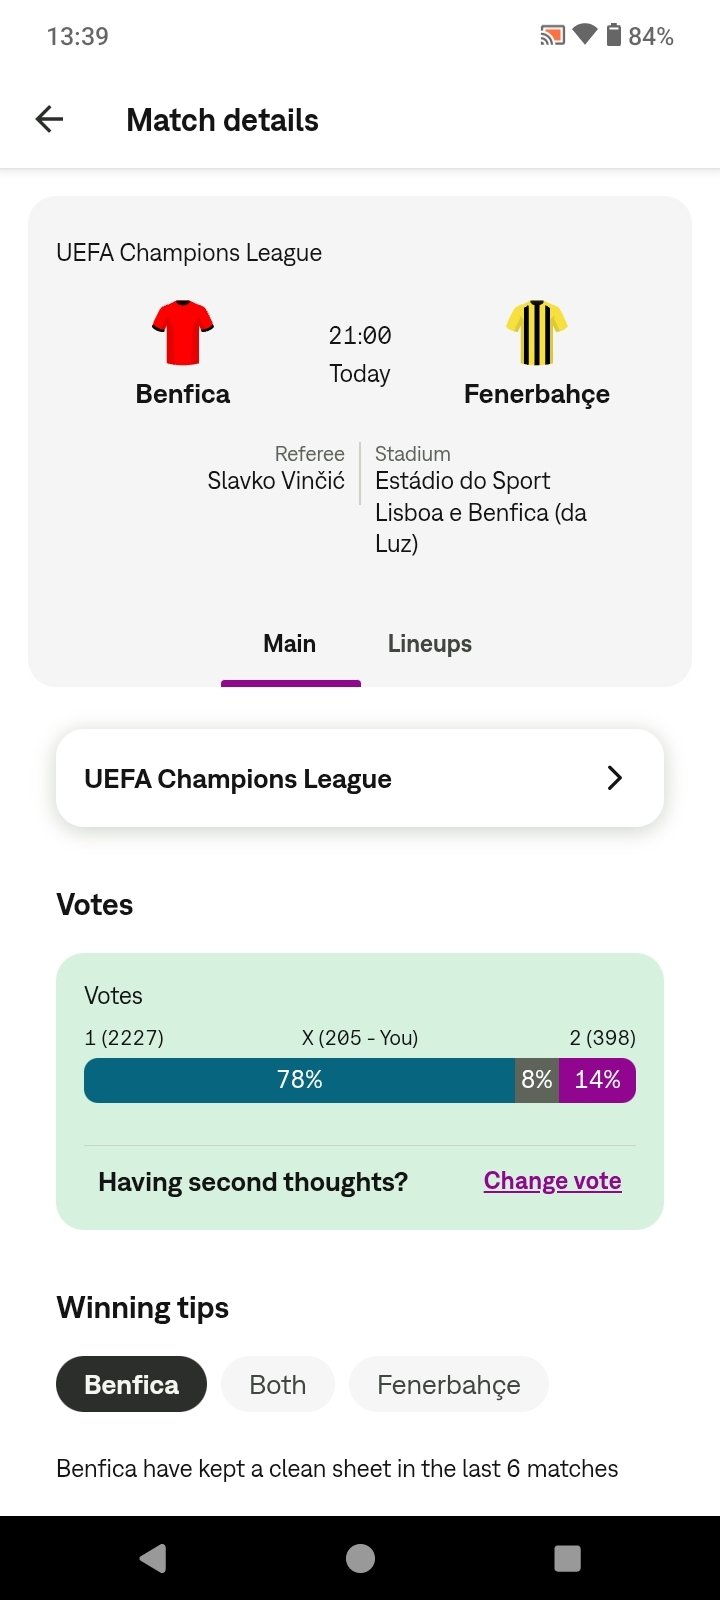Screen dimensions: 720x1600
Task: Tap the battery status icon
Action: coord(614,36)
